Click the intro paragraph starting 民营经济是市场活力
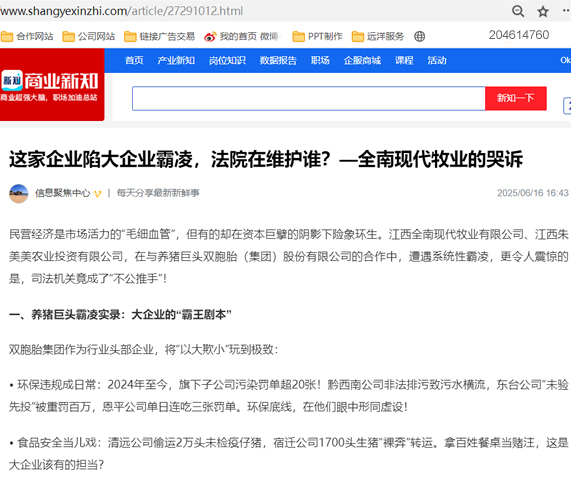This screenshot has width=571, height=491. point(289,256)
